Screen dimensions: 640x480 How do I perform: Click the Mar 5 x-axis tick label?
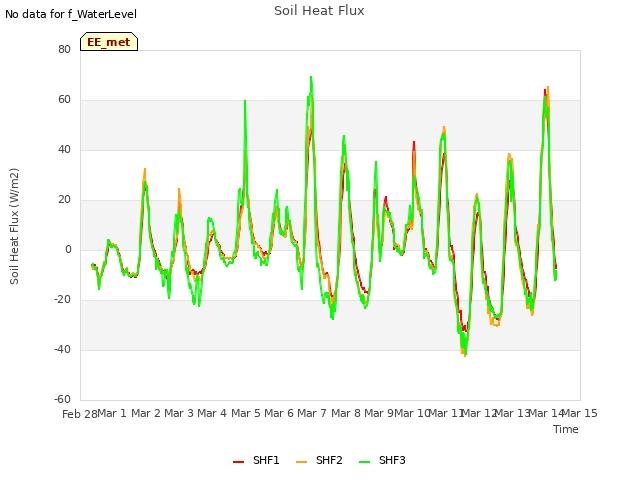(246, 413)
